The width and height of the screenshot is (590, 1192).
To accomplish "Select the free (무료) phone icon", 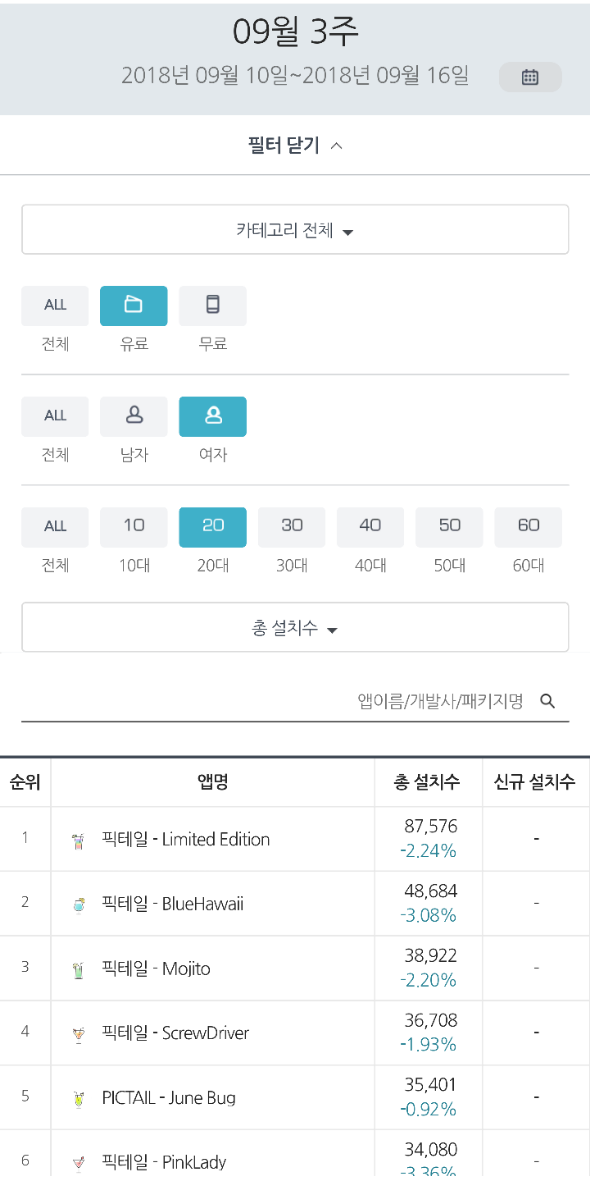I will click(x=213, y=306).
